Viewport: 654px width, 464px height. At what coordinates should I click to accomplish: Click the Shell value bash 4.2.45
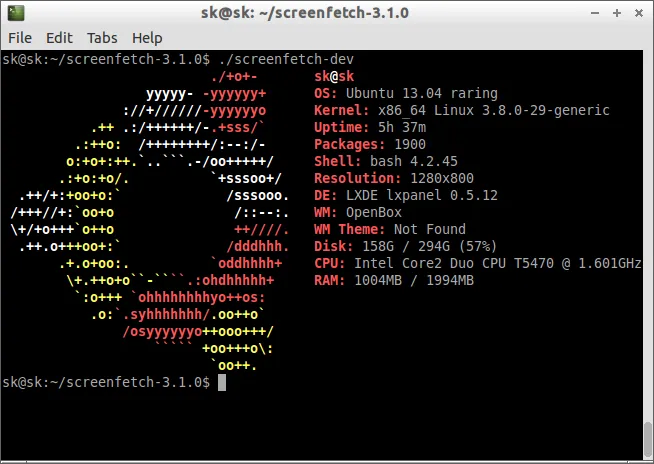click(x=414, y=161)
